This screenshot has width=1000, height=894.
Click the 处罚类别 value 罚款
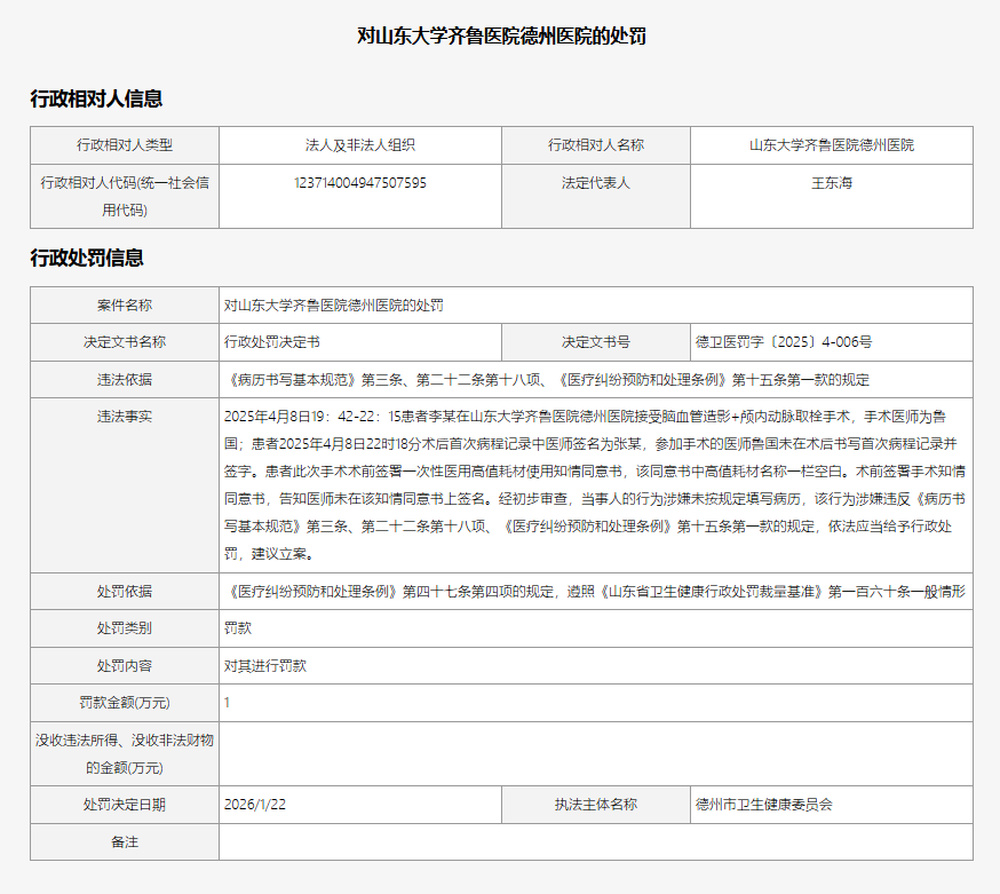[237, 629]
